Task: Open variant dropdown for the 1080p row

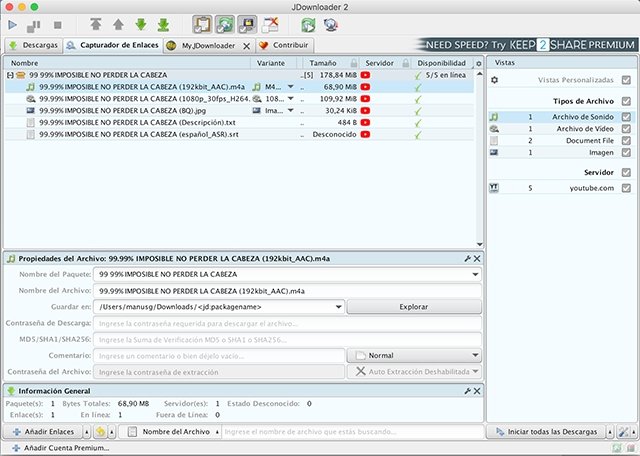Action: 291,99
